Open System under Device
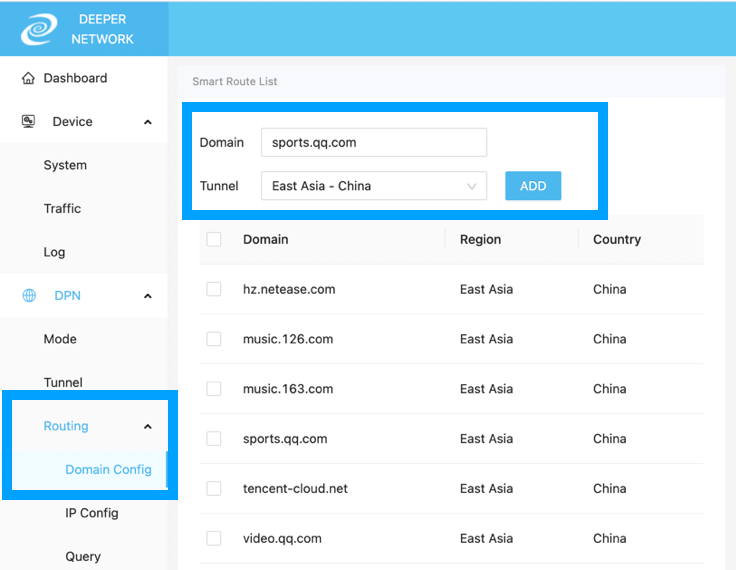The width and height of the screenshot is (736, 570). click(x=65, y=165)
